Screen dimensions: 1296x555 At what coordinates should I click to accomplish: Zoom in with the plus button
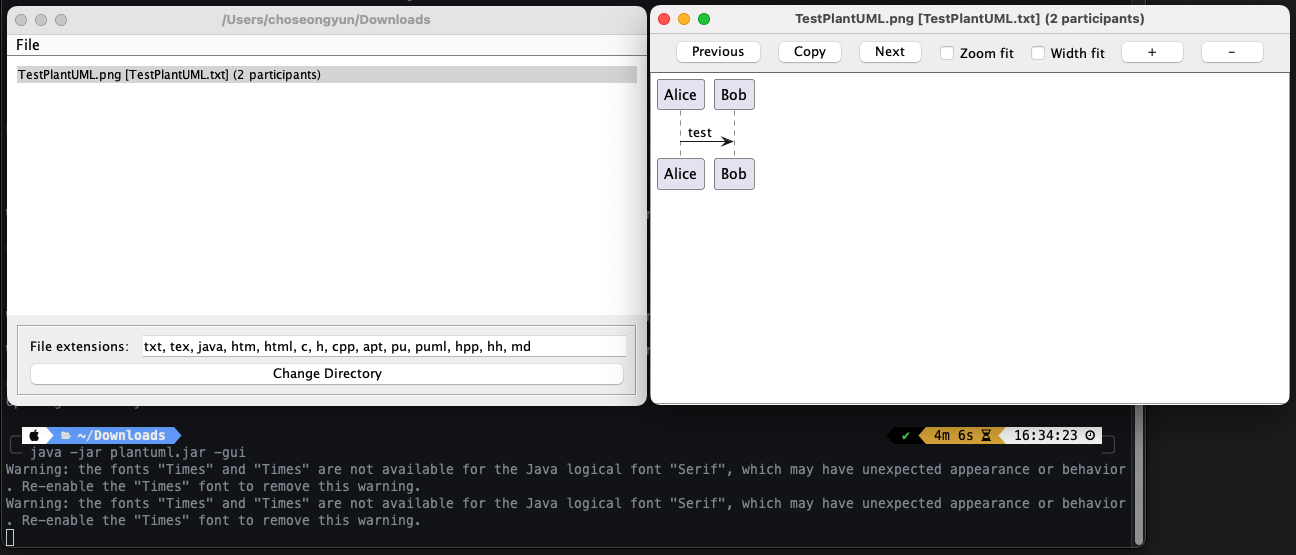1152,52
